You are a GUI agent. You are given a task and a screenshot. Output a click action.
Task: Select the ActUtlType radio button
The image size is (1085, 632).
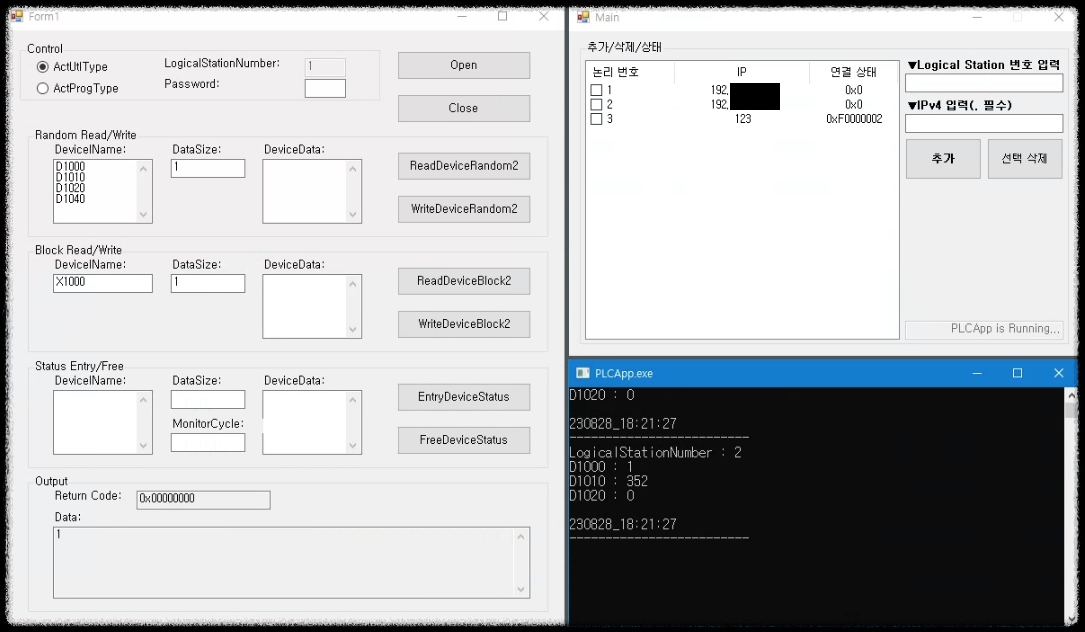42,67
